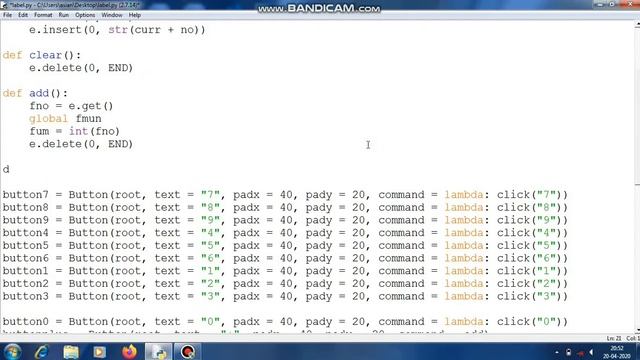Click the 'def add():' line
Image resolution: width=640 pixels, height=360 pixels.
(x=36, y=93)
